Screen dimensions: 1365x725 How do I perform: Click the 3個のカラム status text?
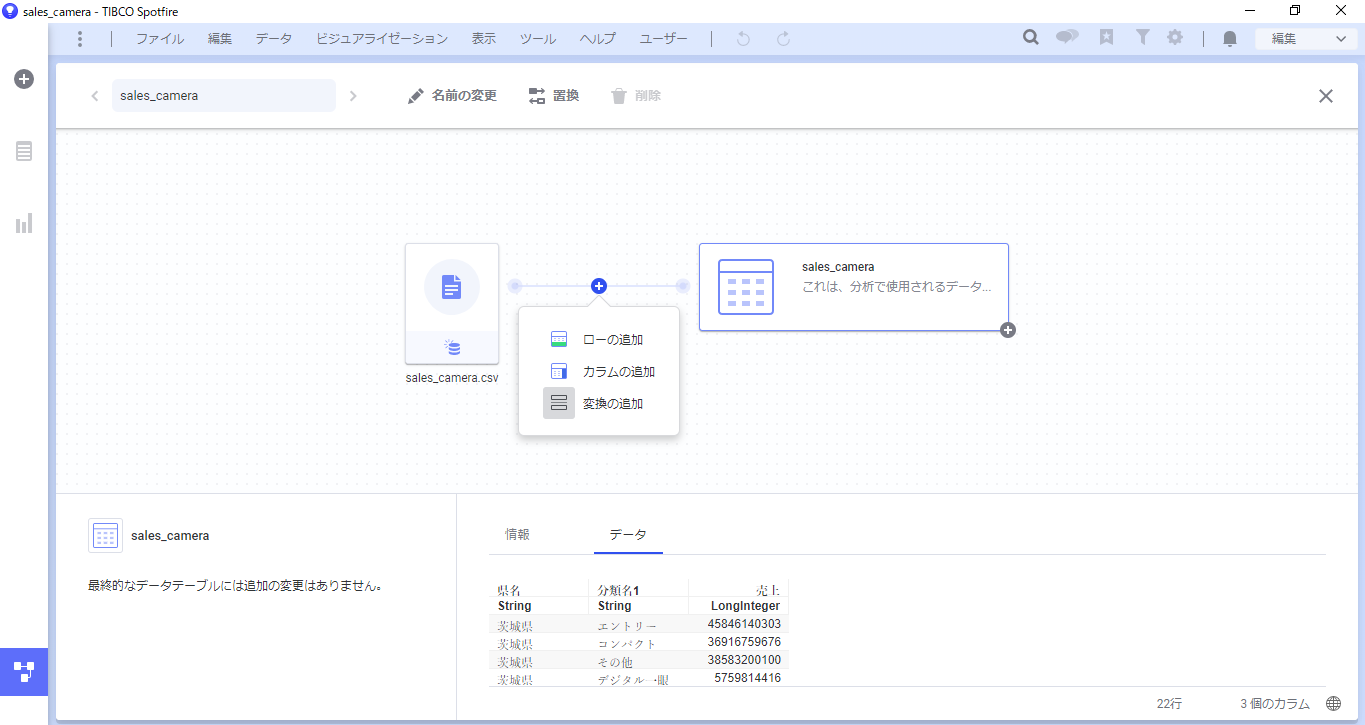1275,704
